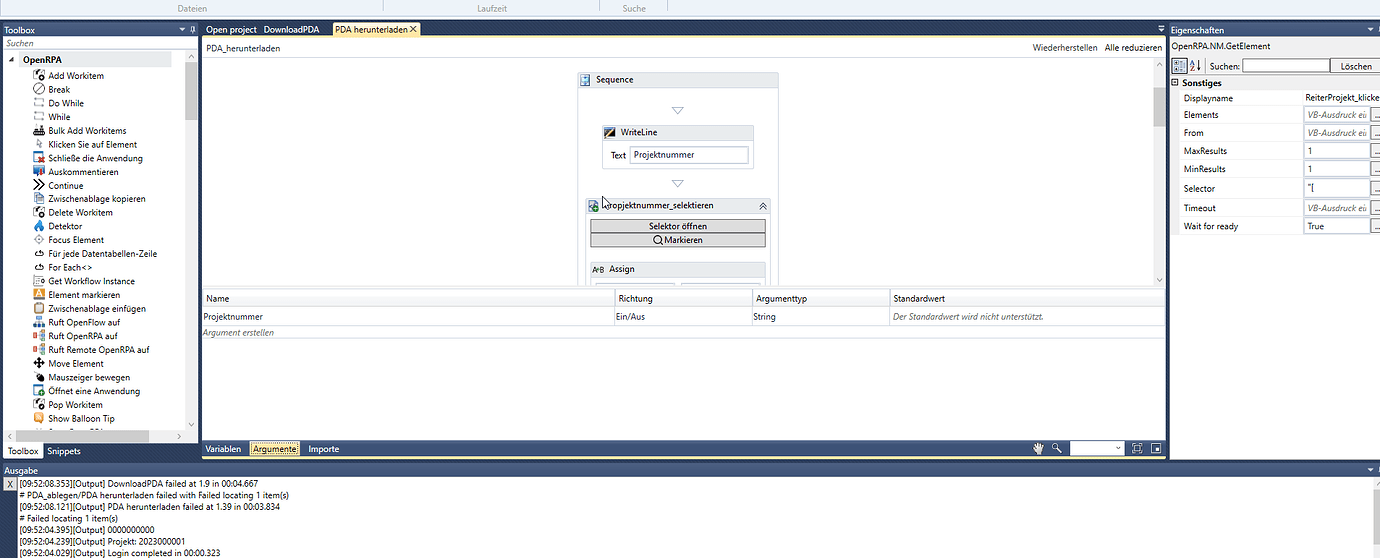The width and height of the screenshot is (1380, 558).
Task: Click the WriteLine Text input field
Action: (689, 155)
